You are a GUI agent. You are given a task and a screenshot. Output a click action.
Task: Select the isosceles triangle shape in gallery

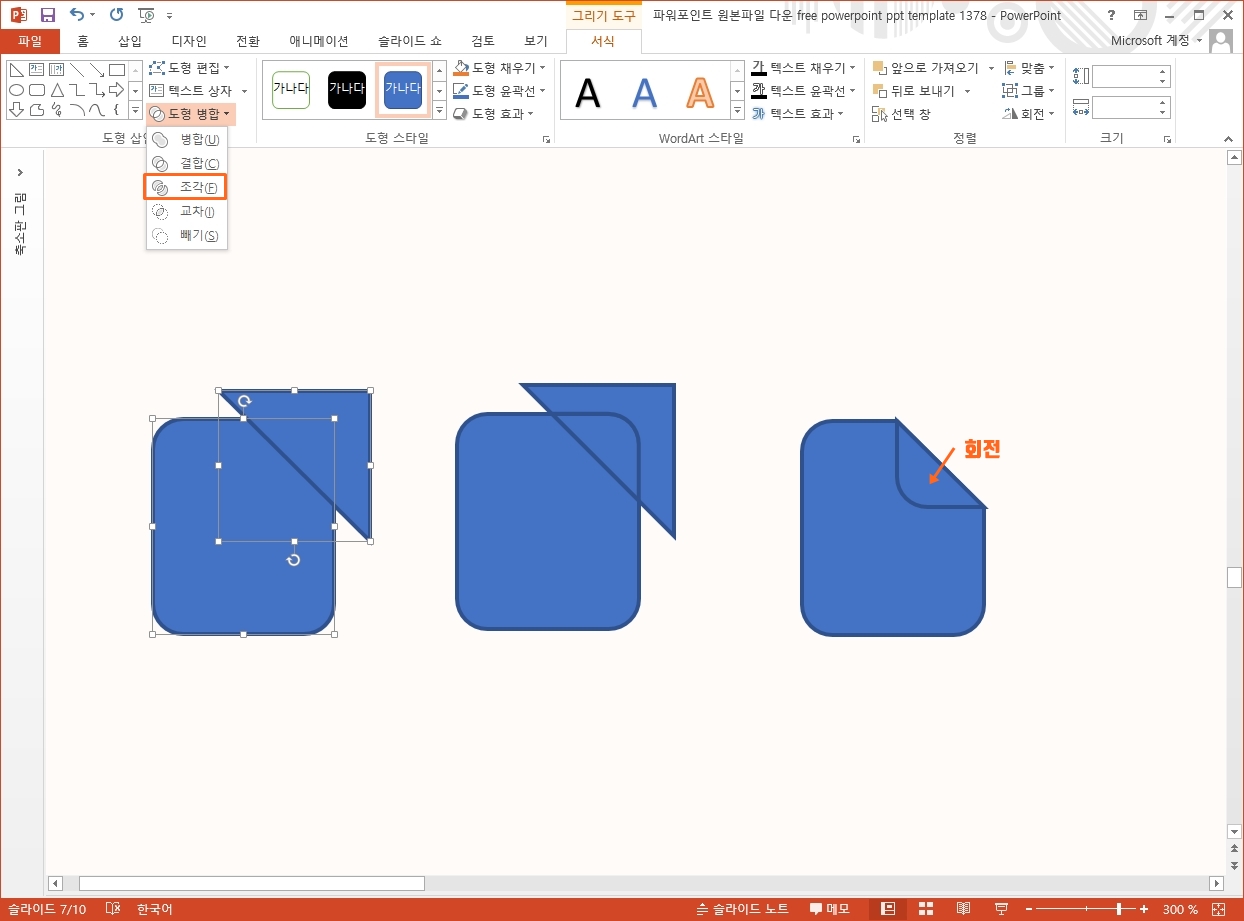[x=56, y=90]
